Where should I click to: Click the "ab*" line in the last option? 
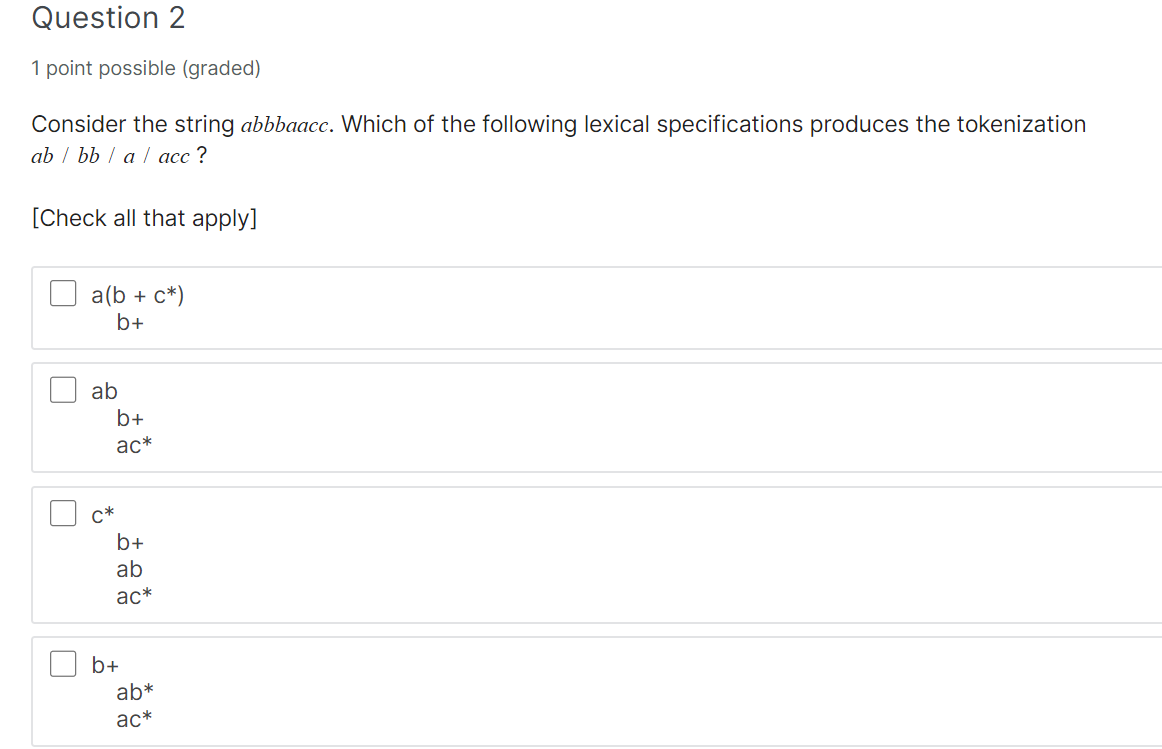coord(134,692)
